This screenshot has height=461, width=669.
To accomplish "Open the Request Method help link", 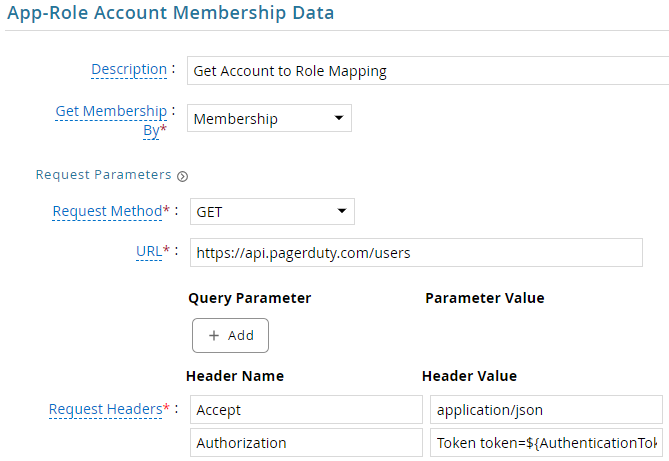I will tap(107, 211).
